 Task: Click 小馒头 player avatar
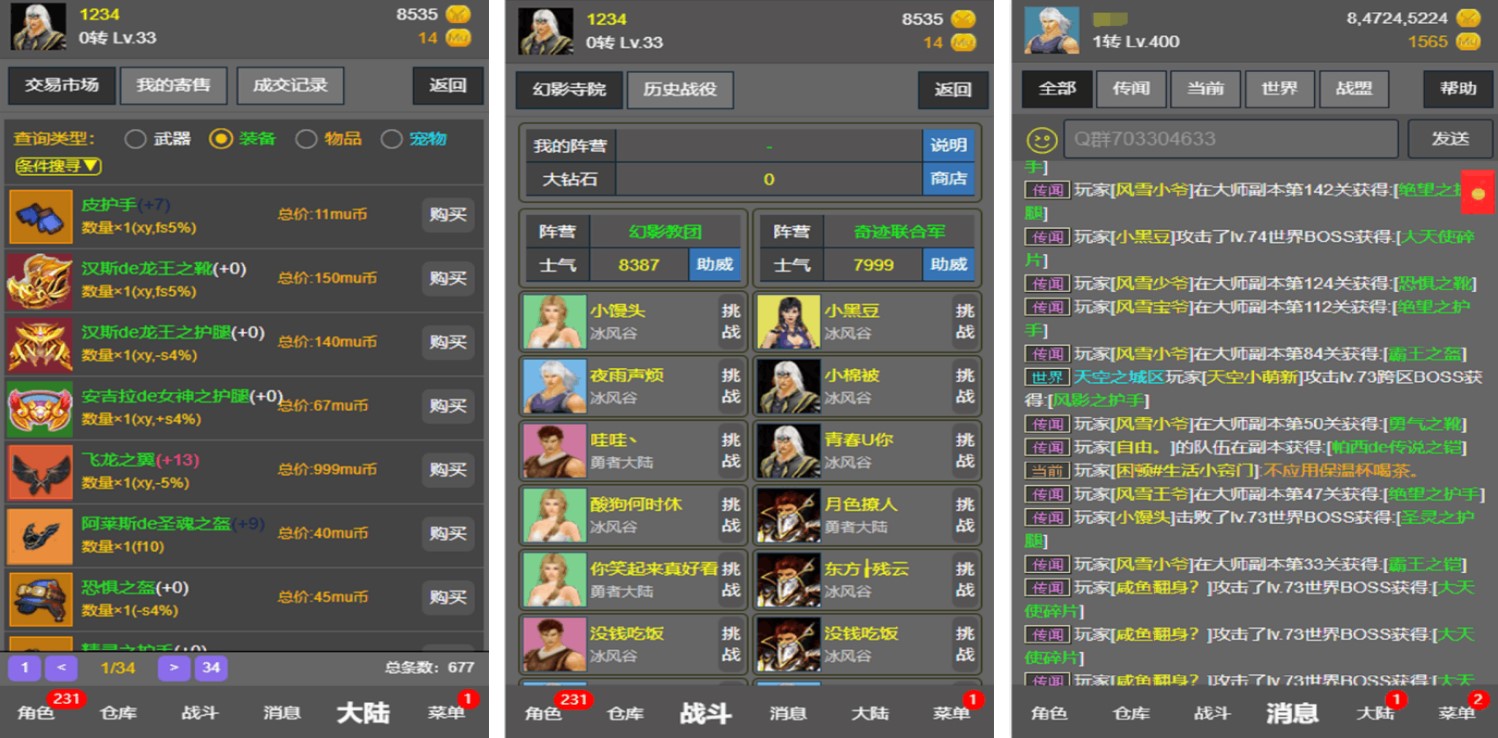553,322
